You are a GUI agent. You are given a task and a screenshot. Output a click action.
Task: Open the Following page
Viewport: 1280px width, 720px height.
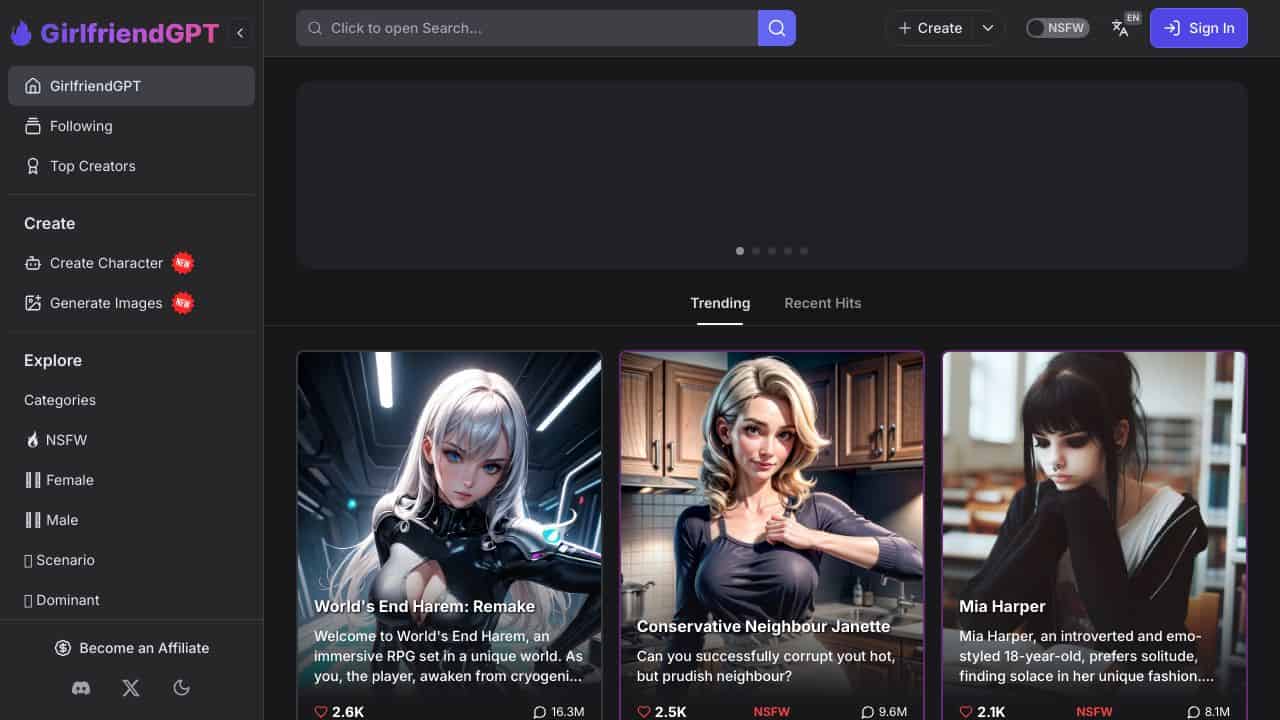[x=131, y=126]
